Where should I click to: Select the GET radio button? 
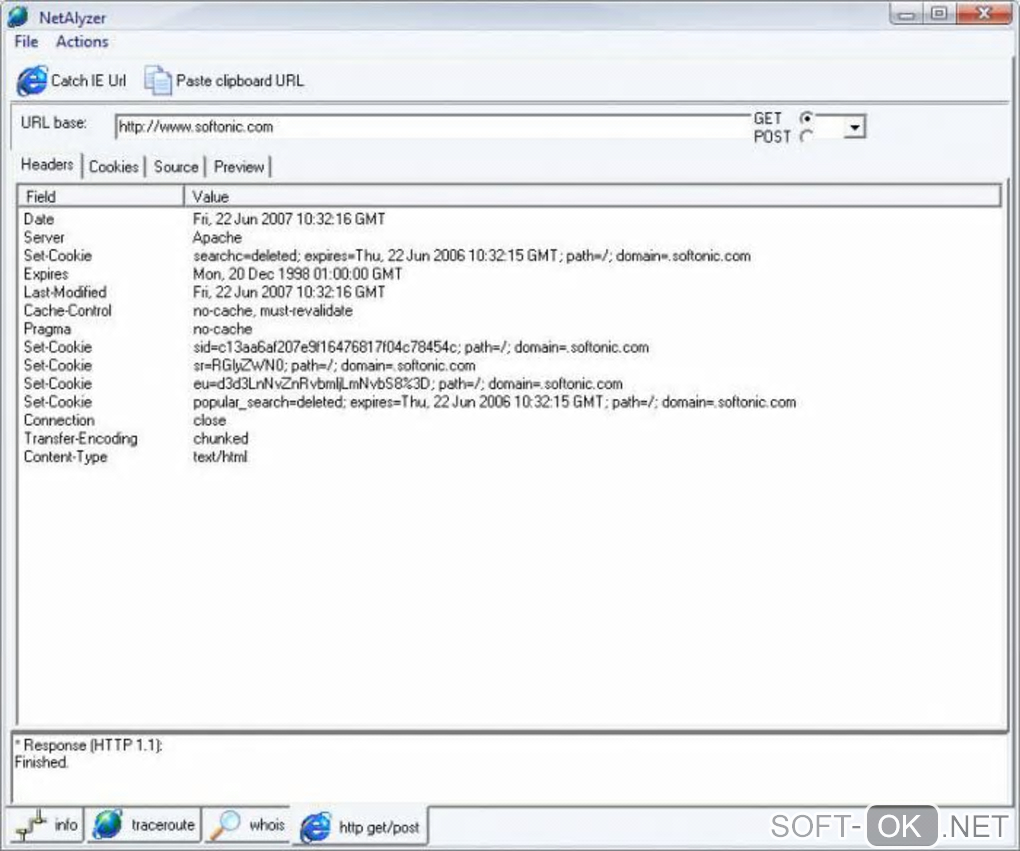[807, 118]
